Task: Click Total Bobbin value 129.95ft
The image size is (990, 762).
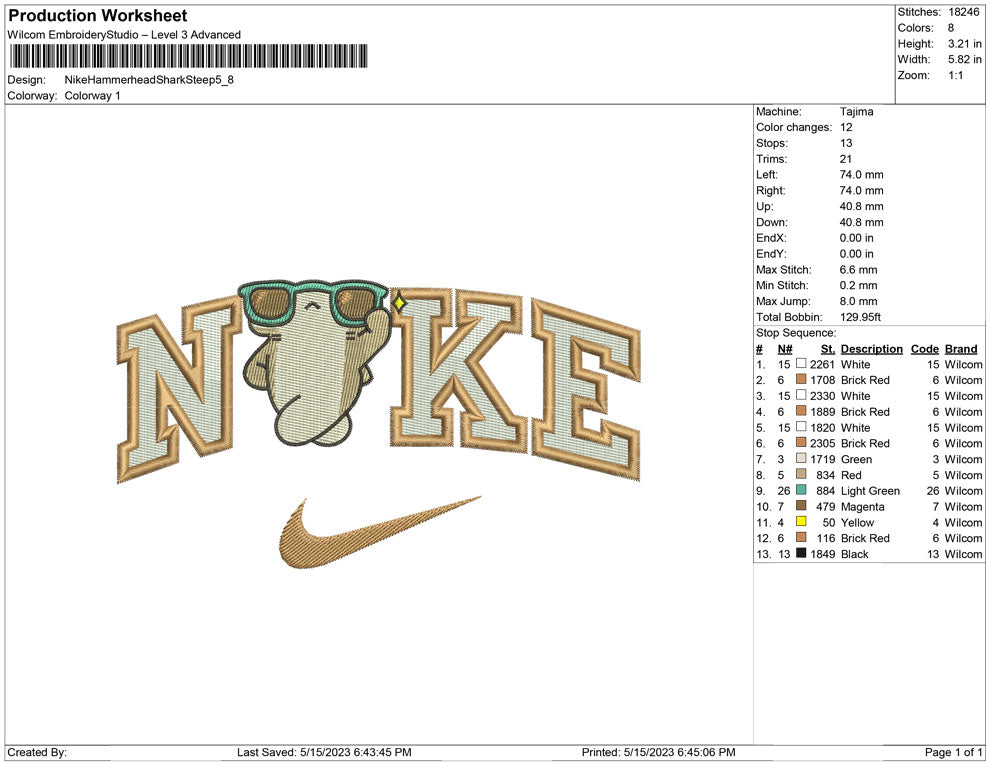Action: pyautogui.click(x=861, y=317)
